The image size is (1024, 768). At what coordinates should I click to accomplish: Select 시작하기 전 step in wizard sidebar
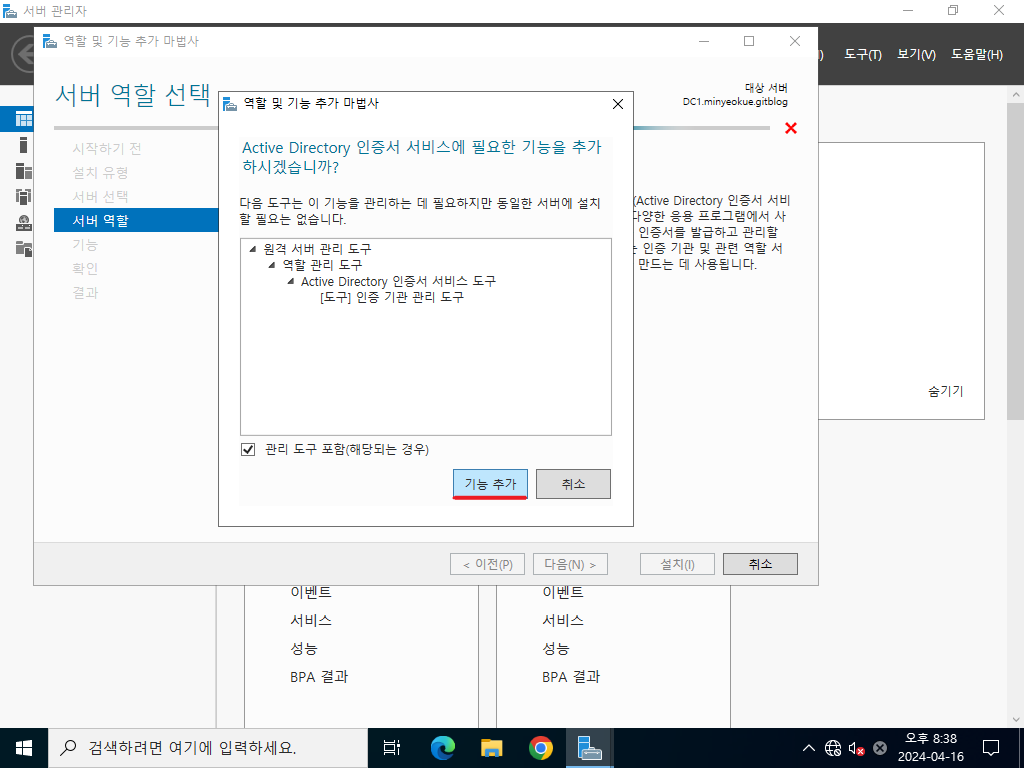pyautogui.click(x=107, y=148)
